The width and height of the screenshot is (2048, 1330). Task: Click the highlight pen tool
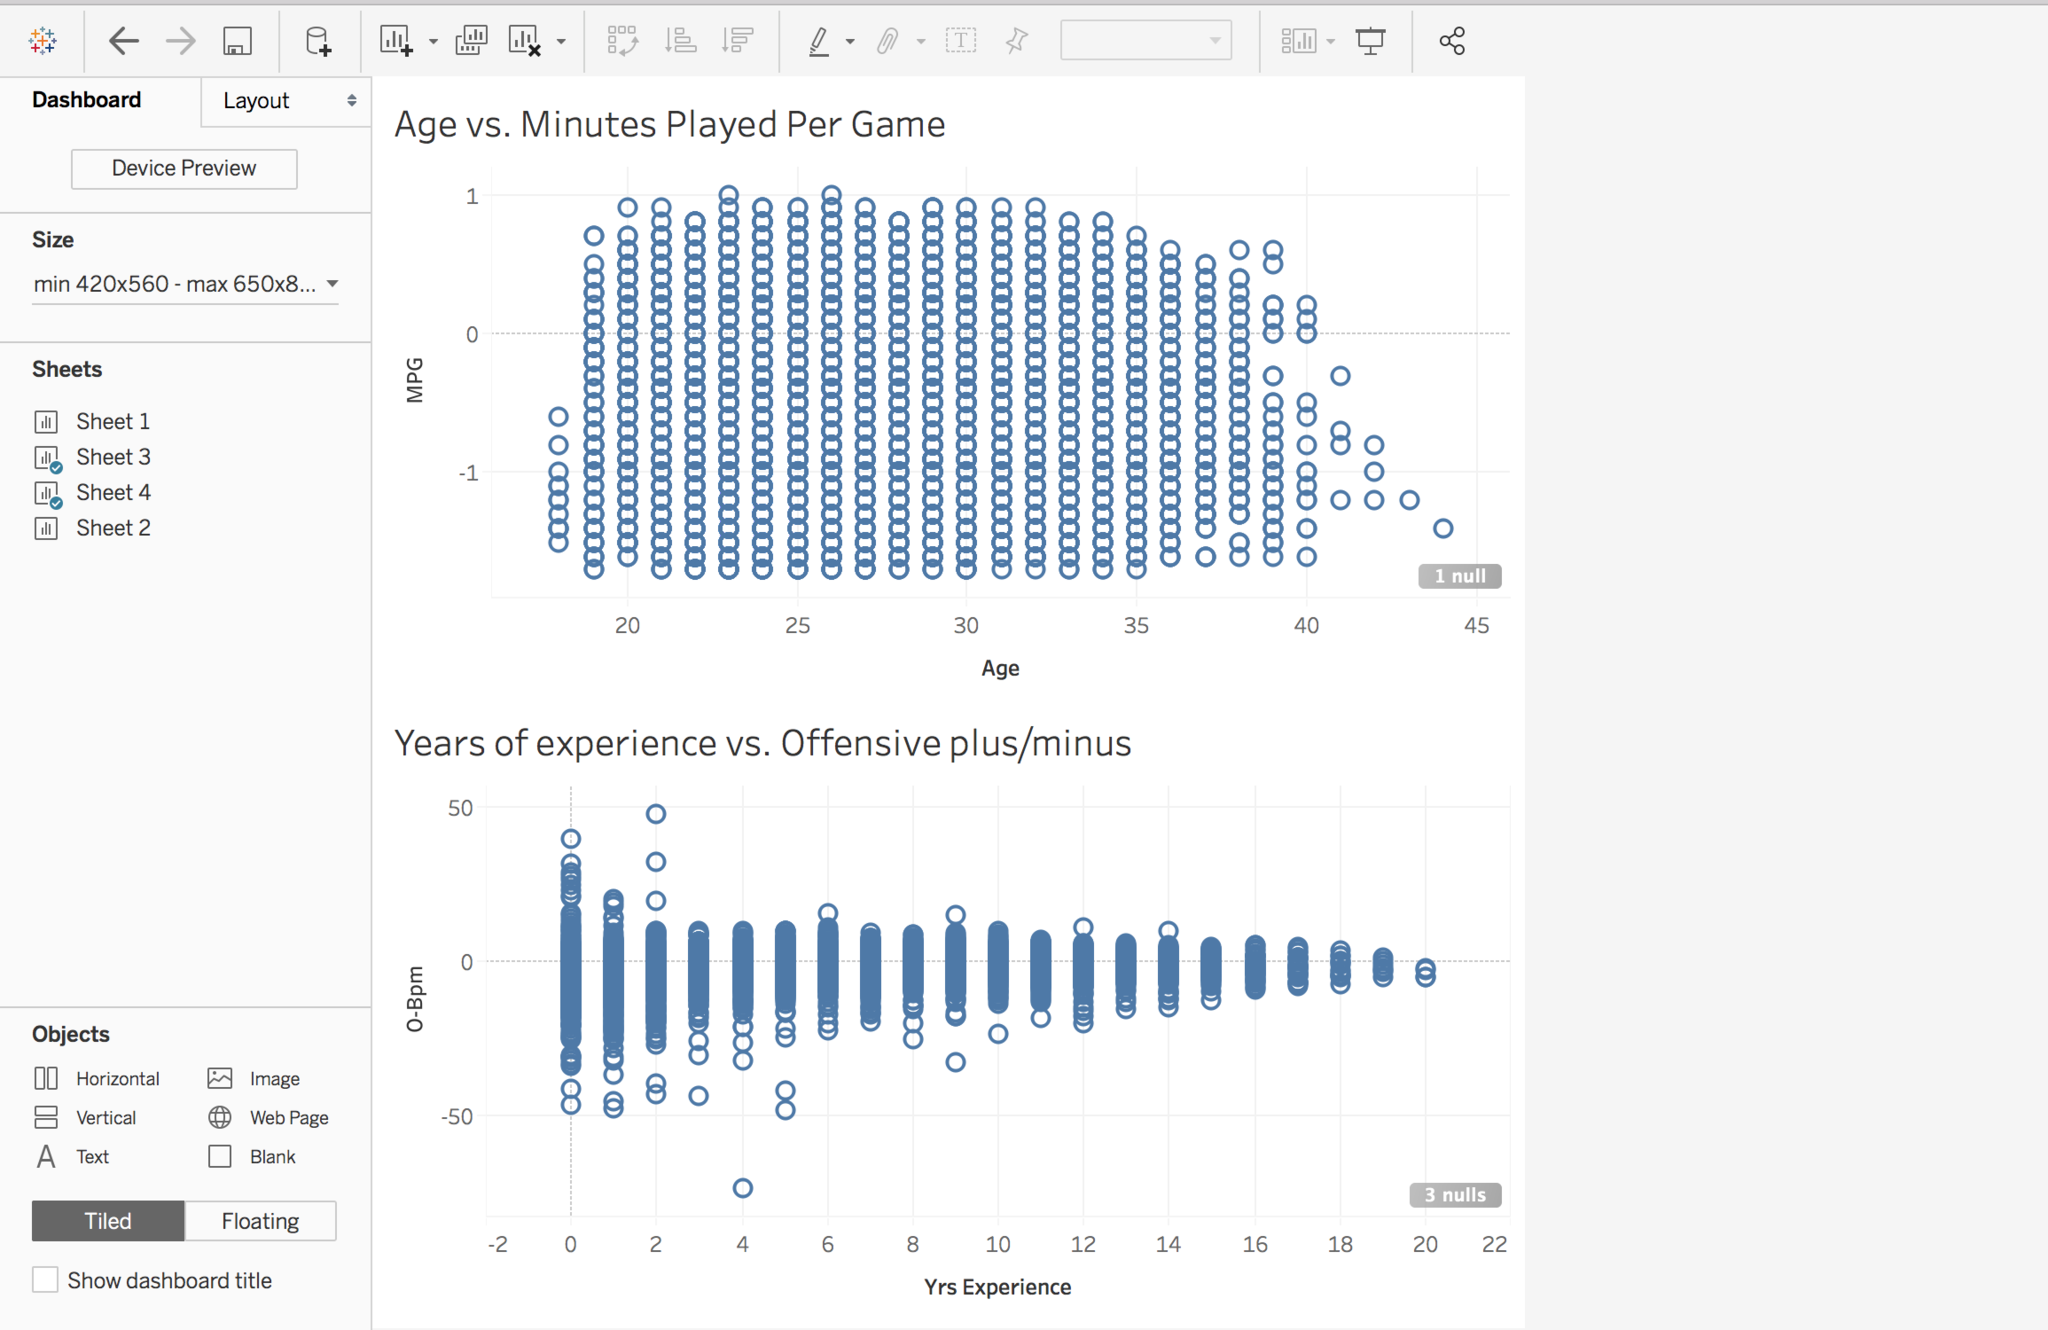tap(819, 41)
